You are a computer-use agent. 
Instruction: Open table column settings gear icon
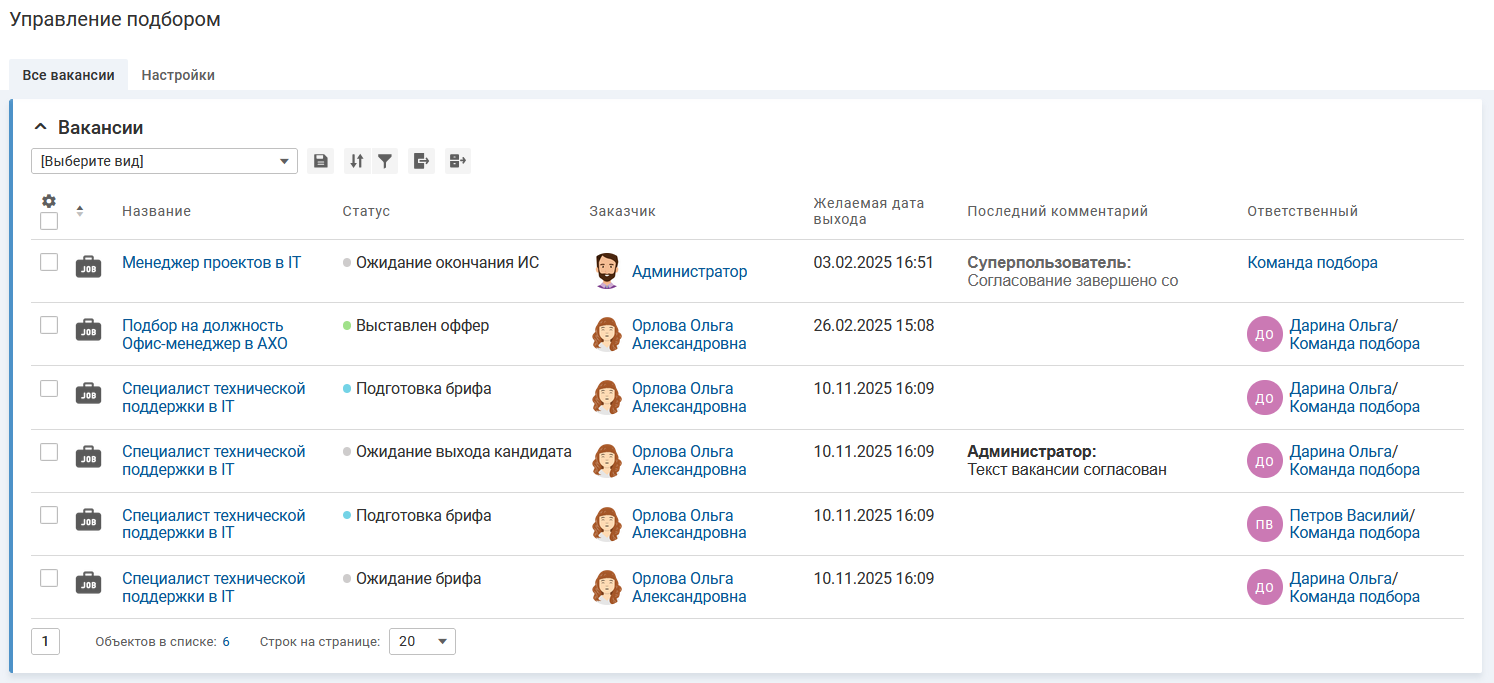click(48, 201)
